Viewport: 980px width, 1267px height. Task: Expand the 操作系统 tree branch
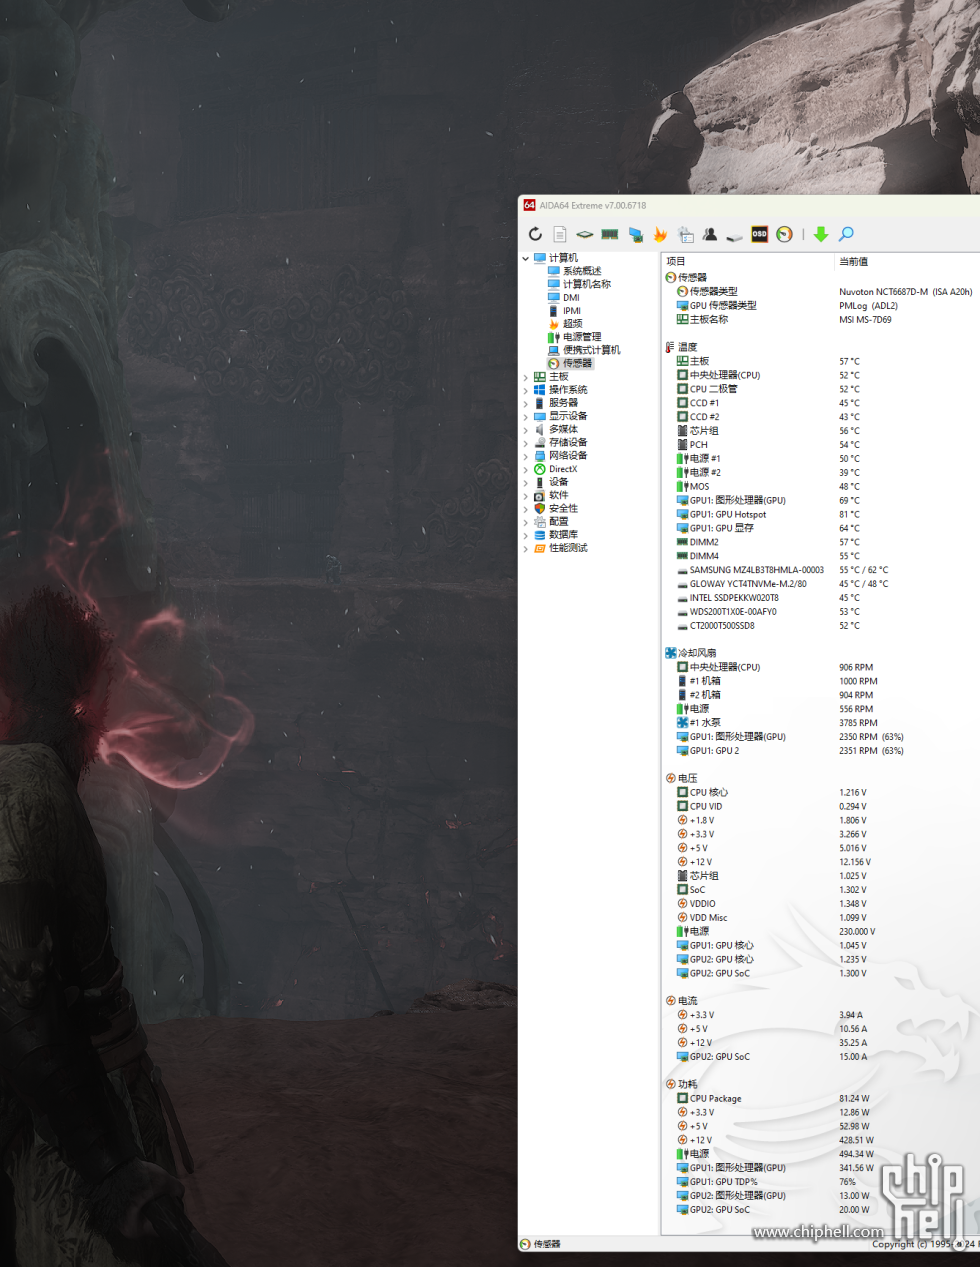tap(526, 390)
